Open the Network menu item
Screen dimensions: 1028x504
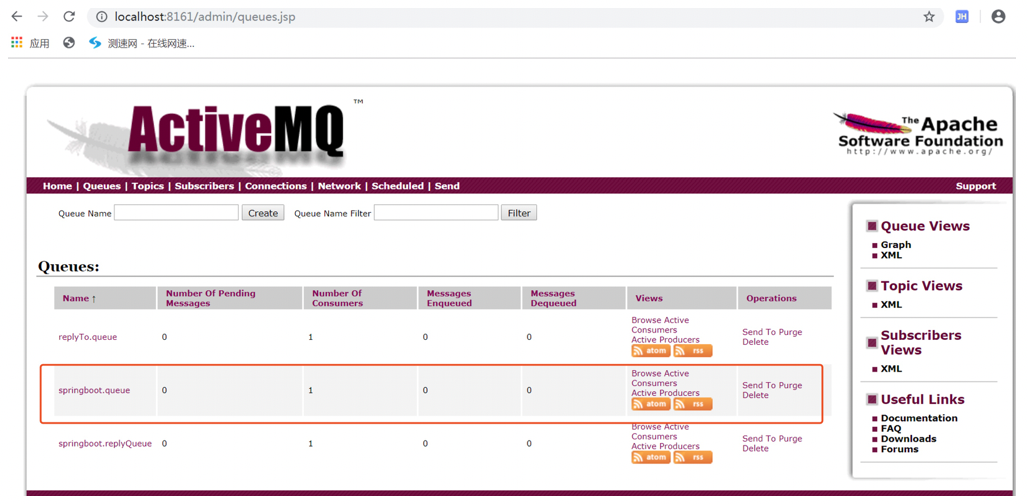tap(339, 186)
